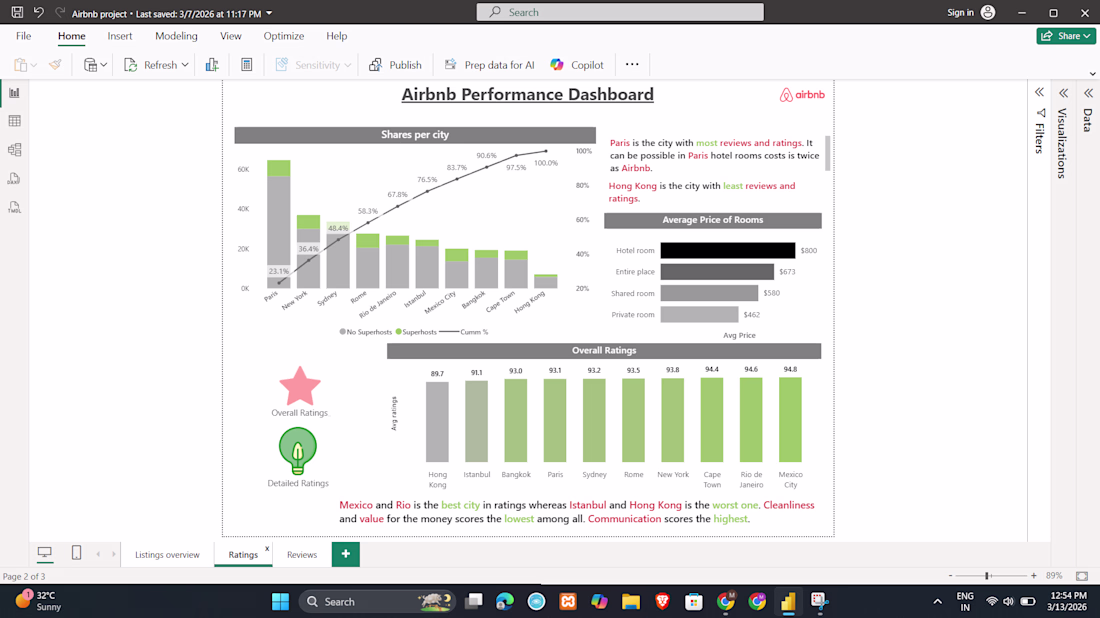Expand the Visualizations pane
Viewport: 1100px width, 618px height.
(1064, 93)
